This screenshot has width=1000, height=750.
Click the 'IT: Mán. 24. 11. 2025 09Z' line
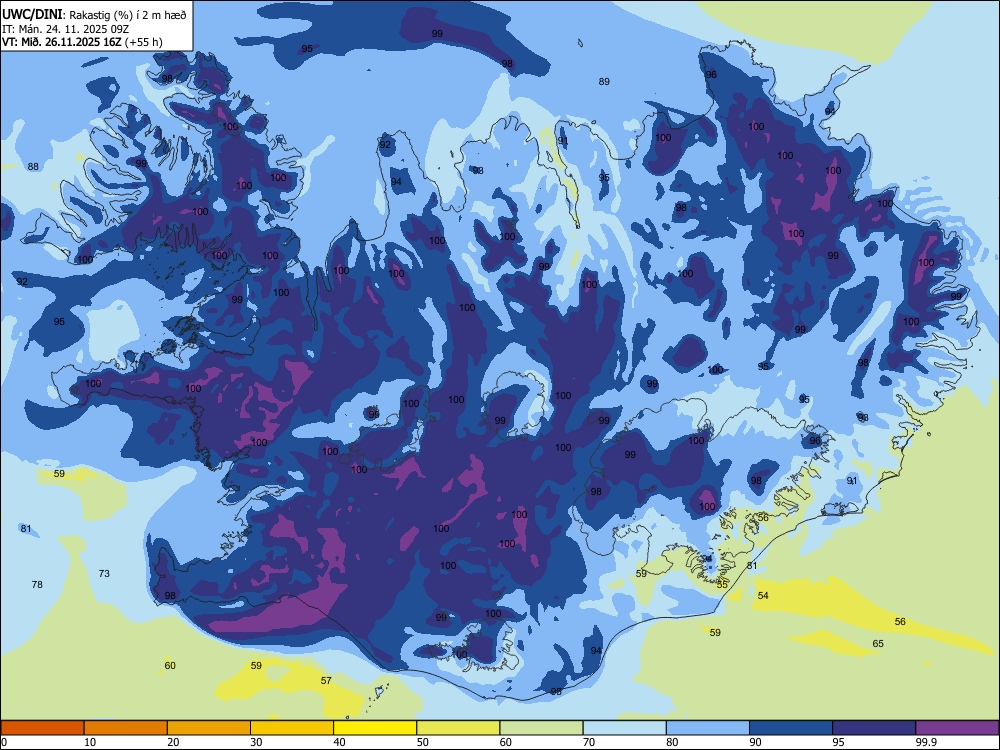pos(65,29)
